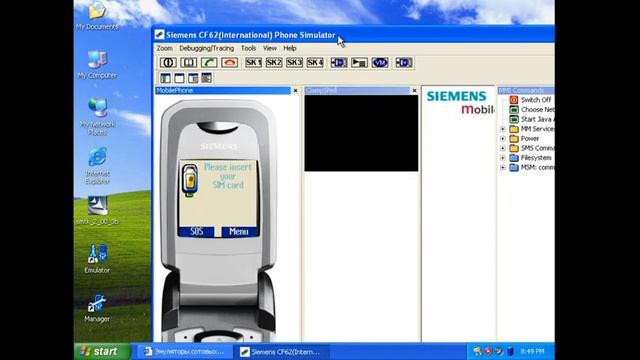
Task: Activate the SK1 soft key button
Action: 253,62
